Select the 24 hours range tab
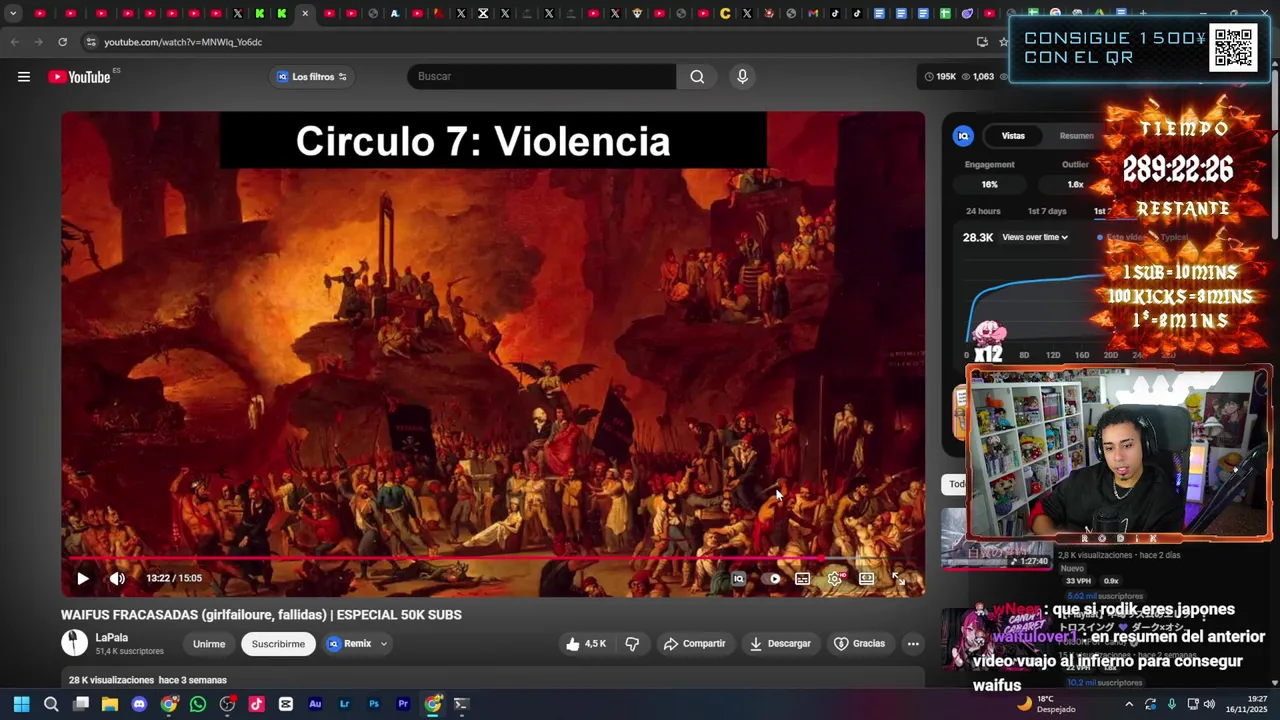Screen dimensions: 1280x720 pos(983,211)
